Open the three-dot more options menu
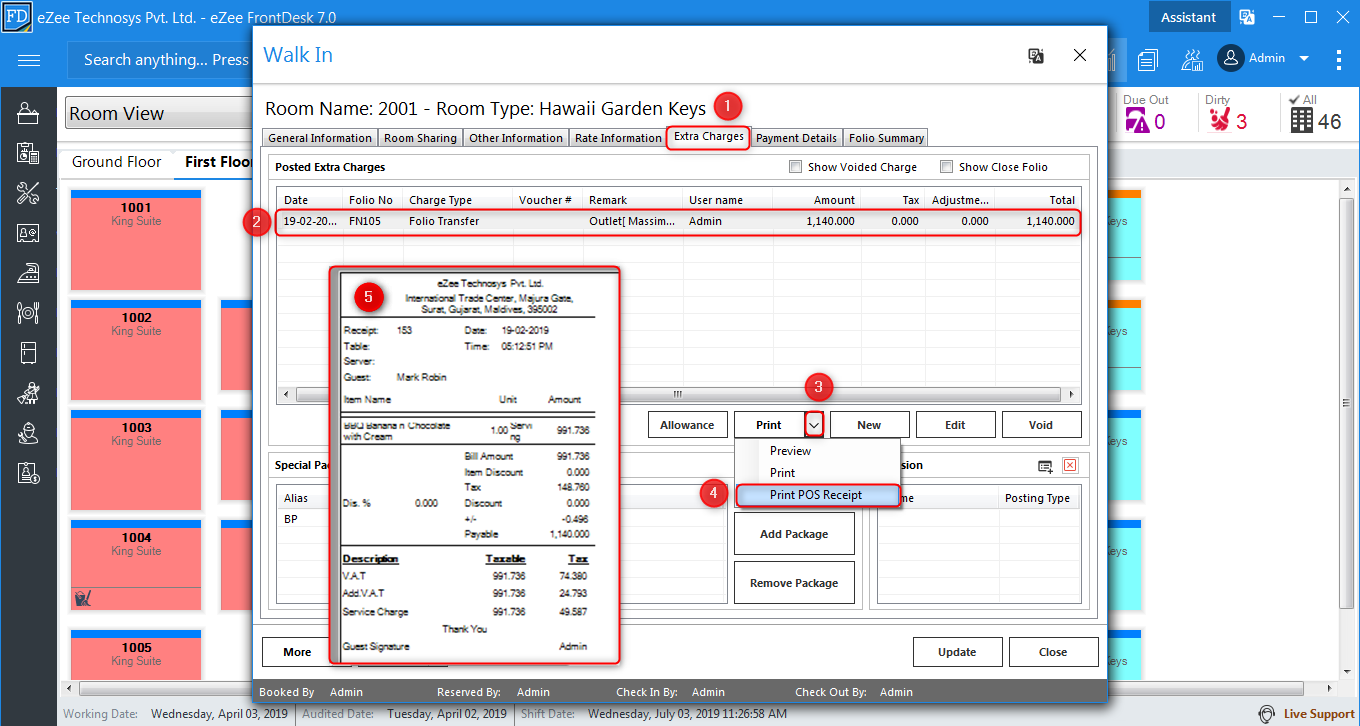The height and width of the screenshot is (726, 1360). (1339, 59)
